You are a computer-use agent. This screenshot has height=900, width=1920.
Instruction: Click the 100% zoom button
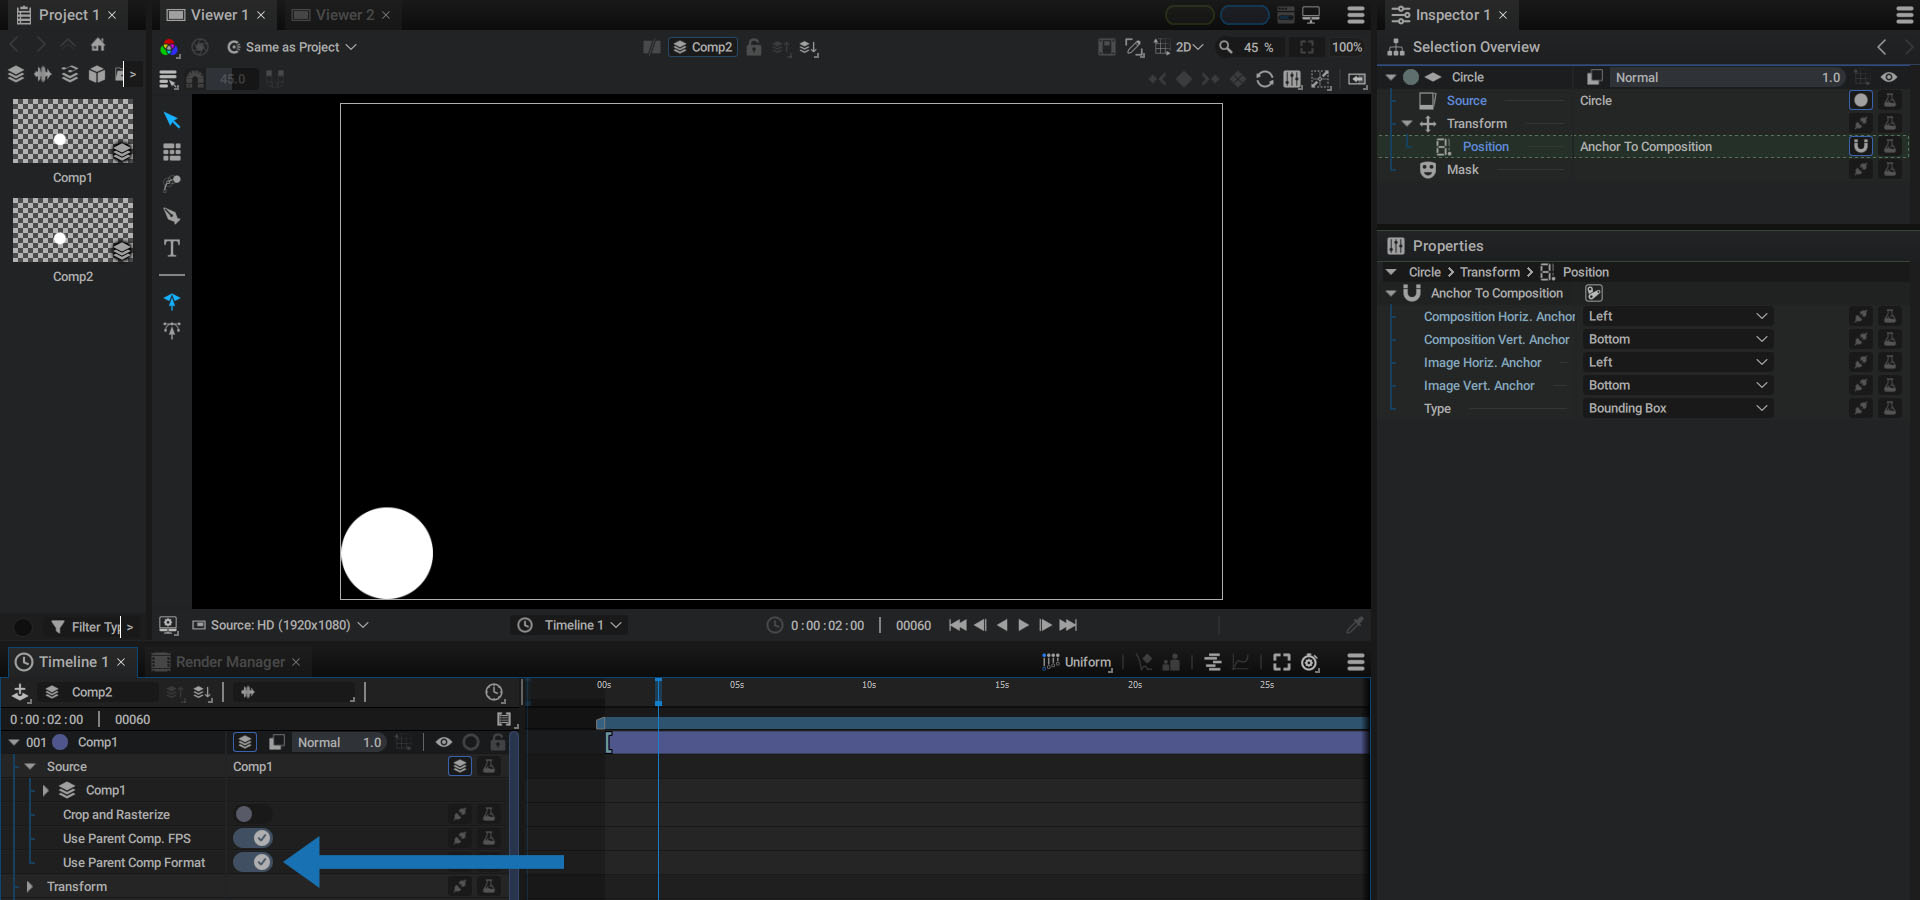click(1347, 47)
